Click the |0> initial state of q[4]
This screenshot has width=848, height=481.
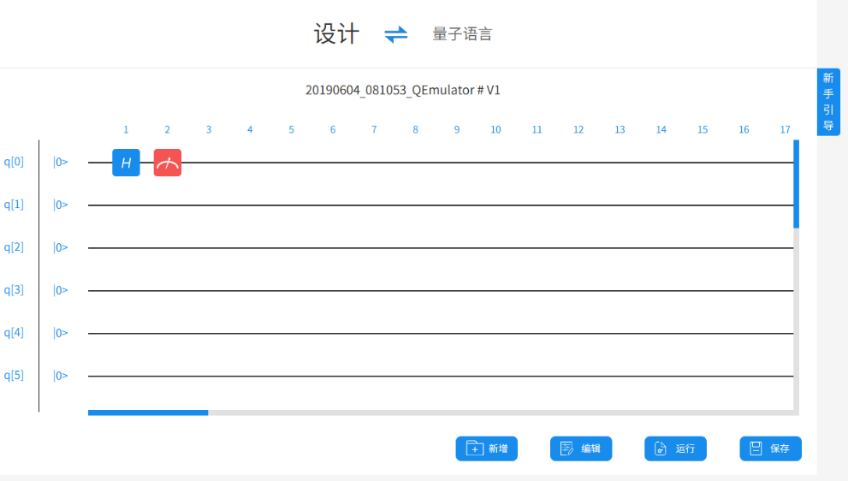[x=61, y=333]
